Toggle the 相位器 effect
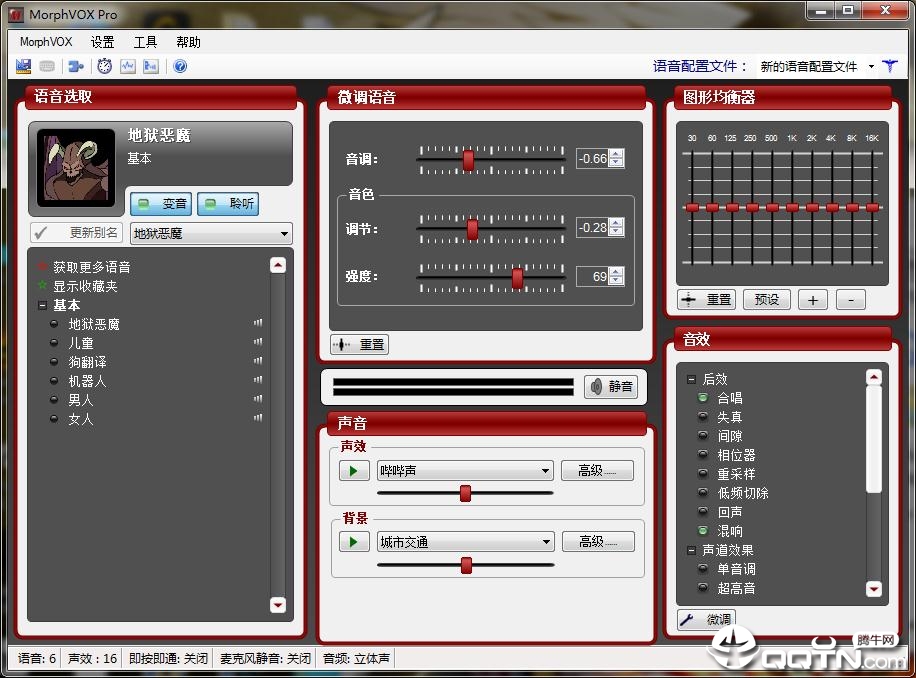Viewport: 916px width, 678px height. coord(703,455)
